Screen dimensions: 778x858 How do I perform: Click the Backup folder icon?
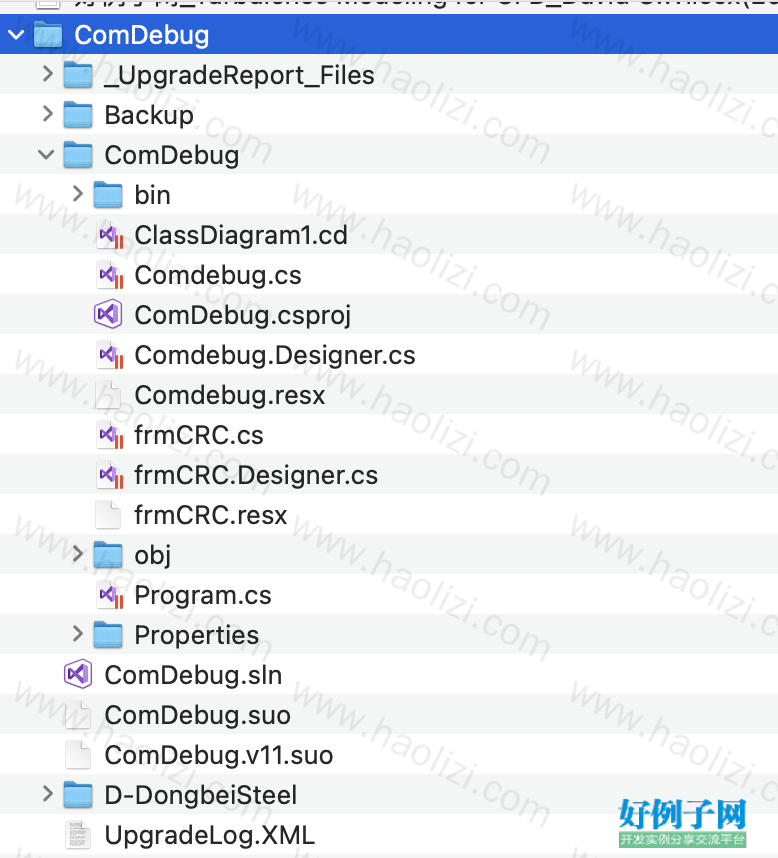coord(78,115)
